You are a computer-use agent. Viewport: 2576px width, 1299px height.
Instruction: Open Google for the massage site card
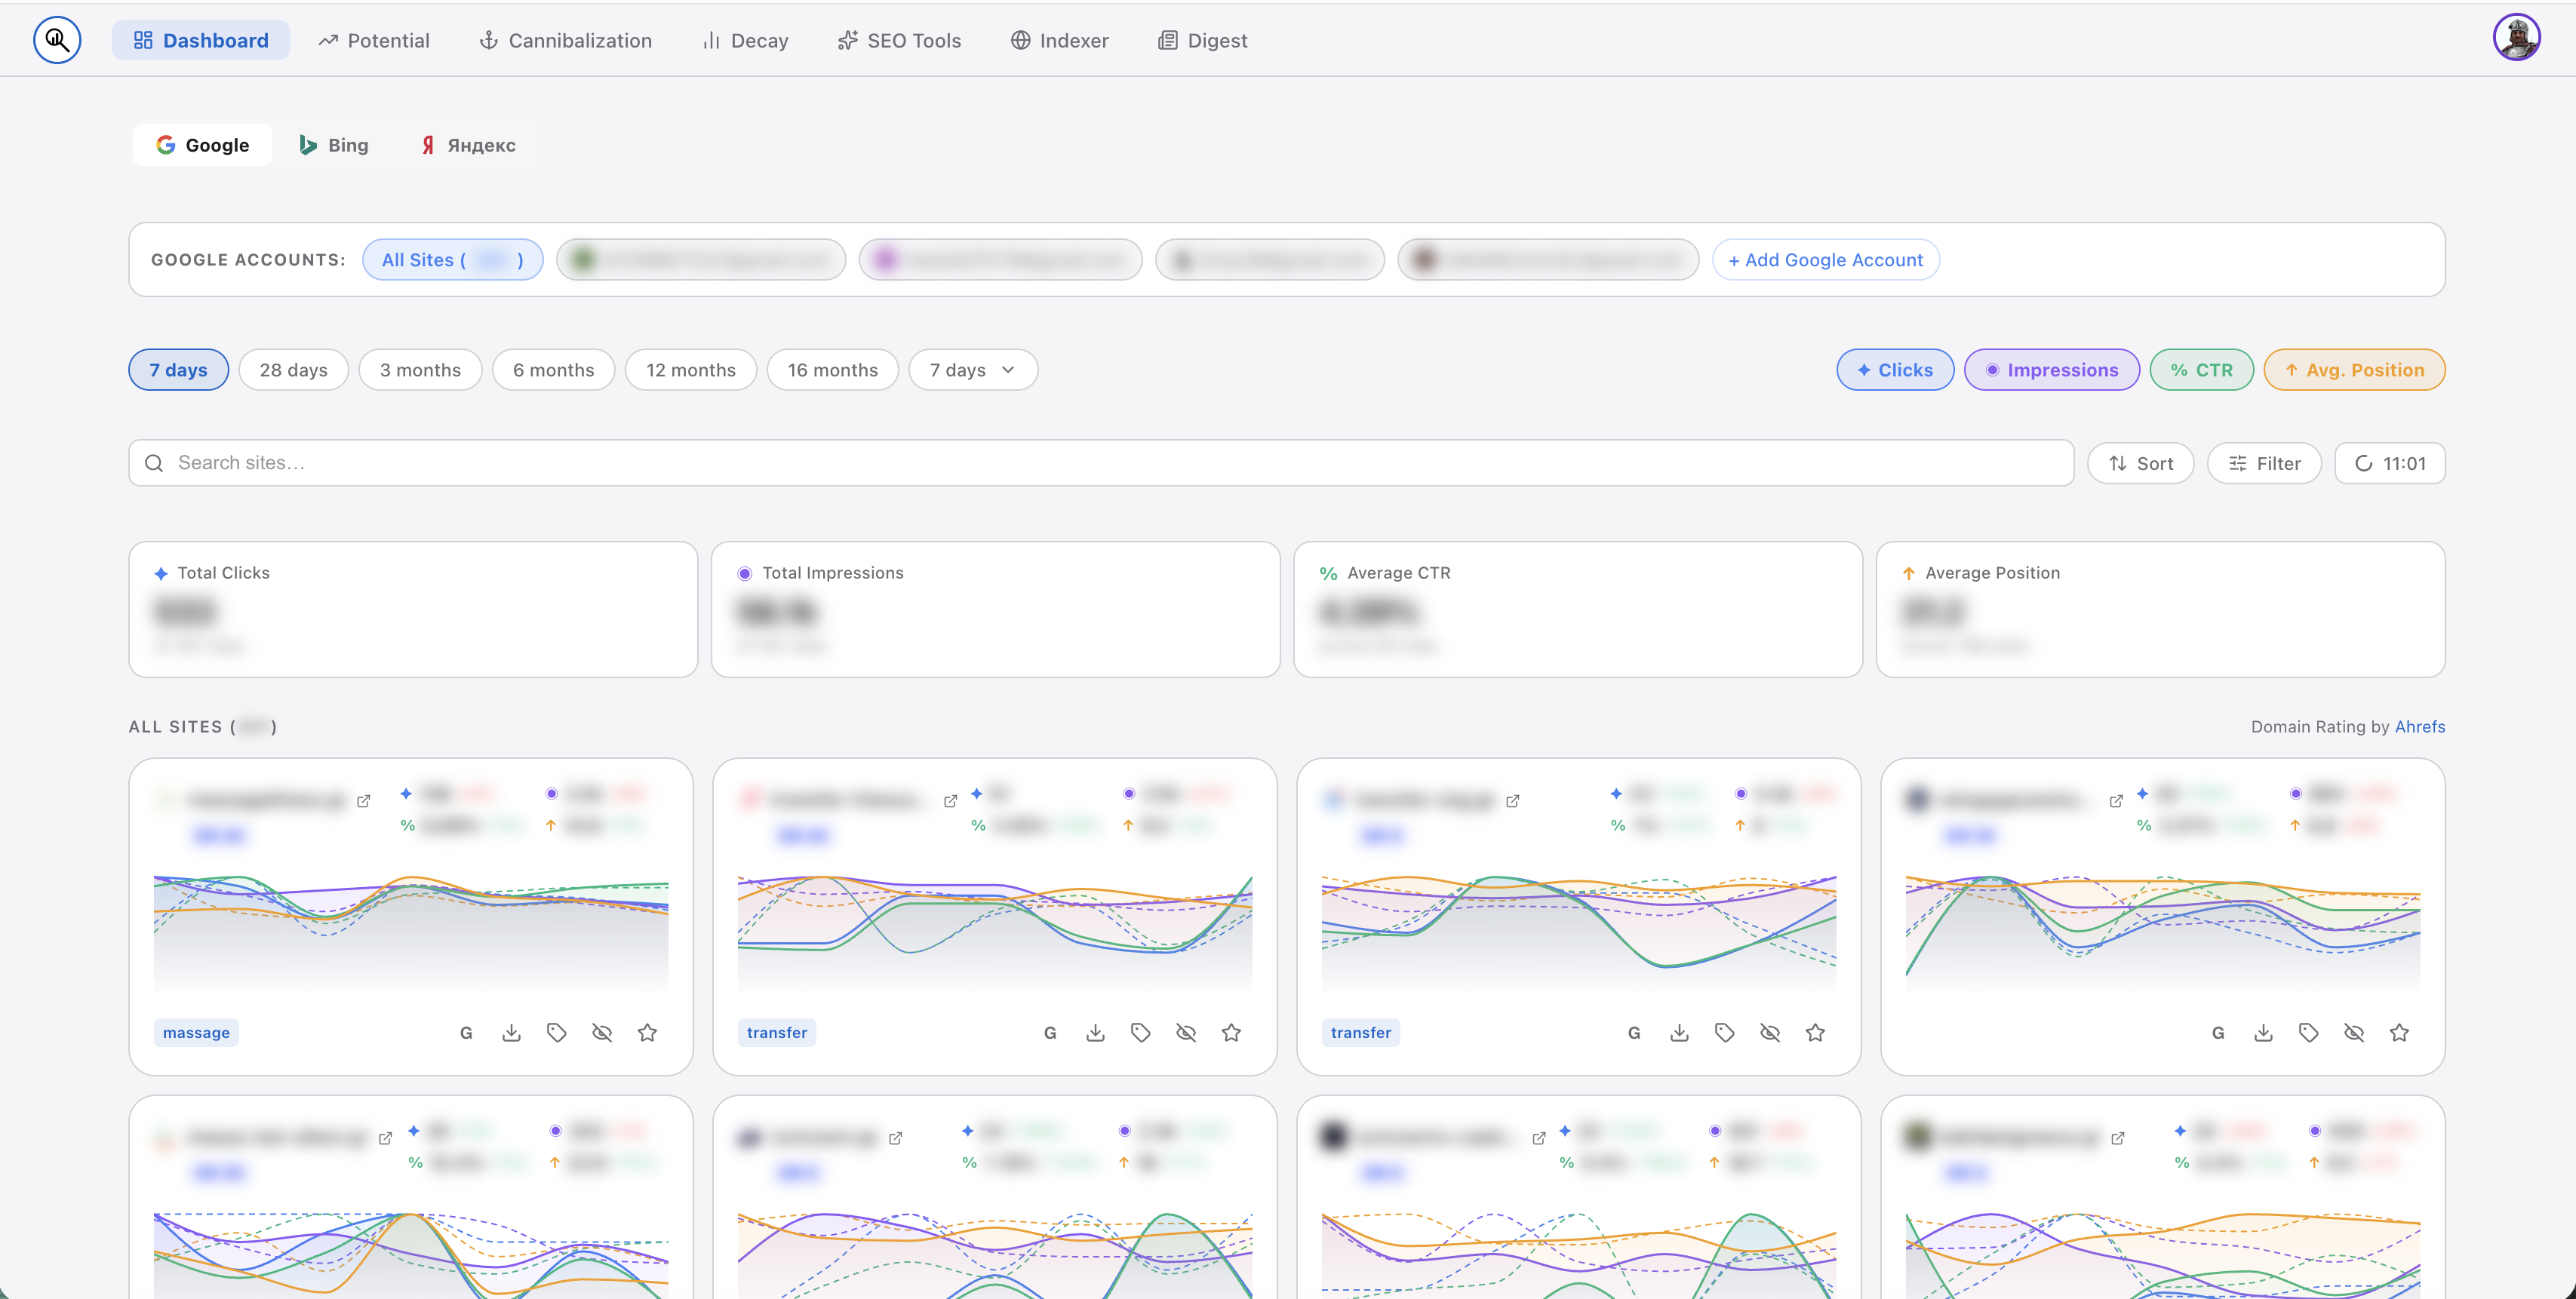tap(466, 1033)
